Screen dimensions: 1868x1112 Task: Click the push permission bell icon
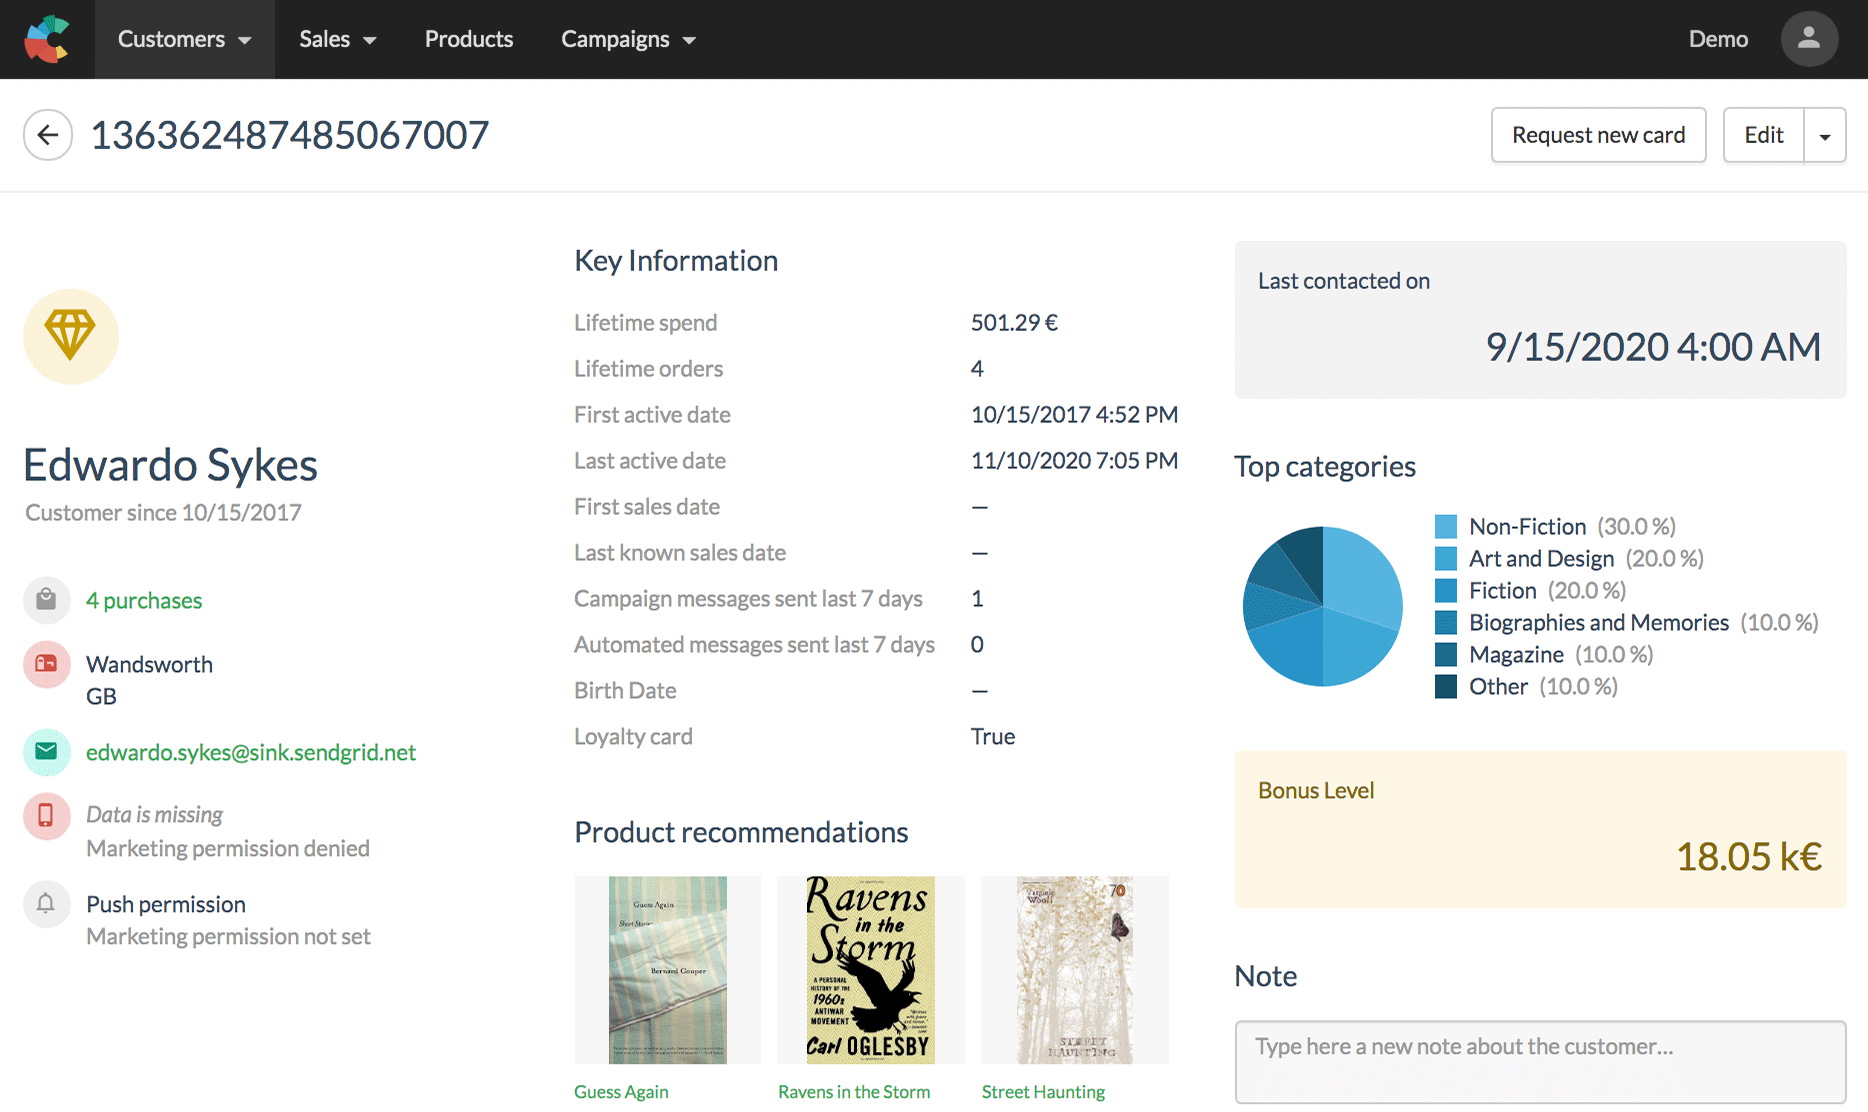coord(46,904)
